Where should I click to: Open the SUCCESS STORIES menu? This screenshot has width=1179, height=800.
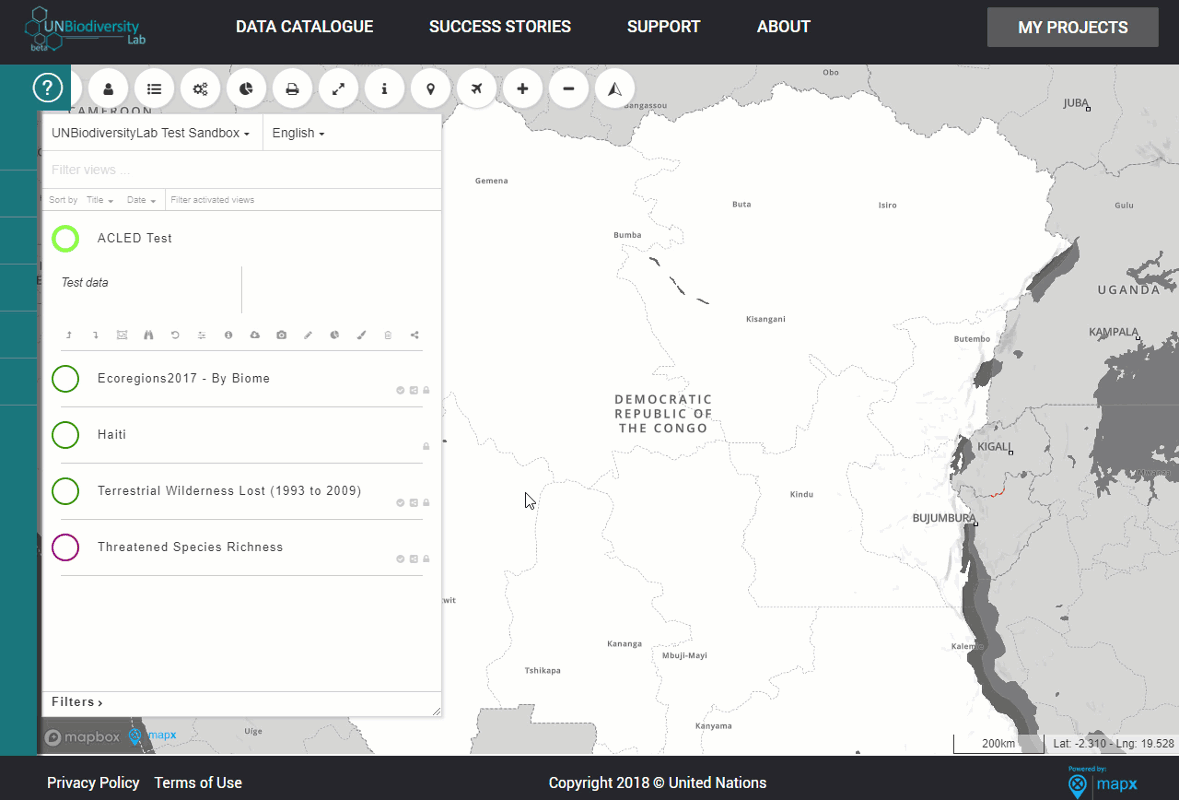[x=500, y=27]
